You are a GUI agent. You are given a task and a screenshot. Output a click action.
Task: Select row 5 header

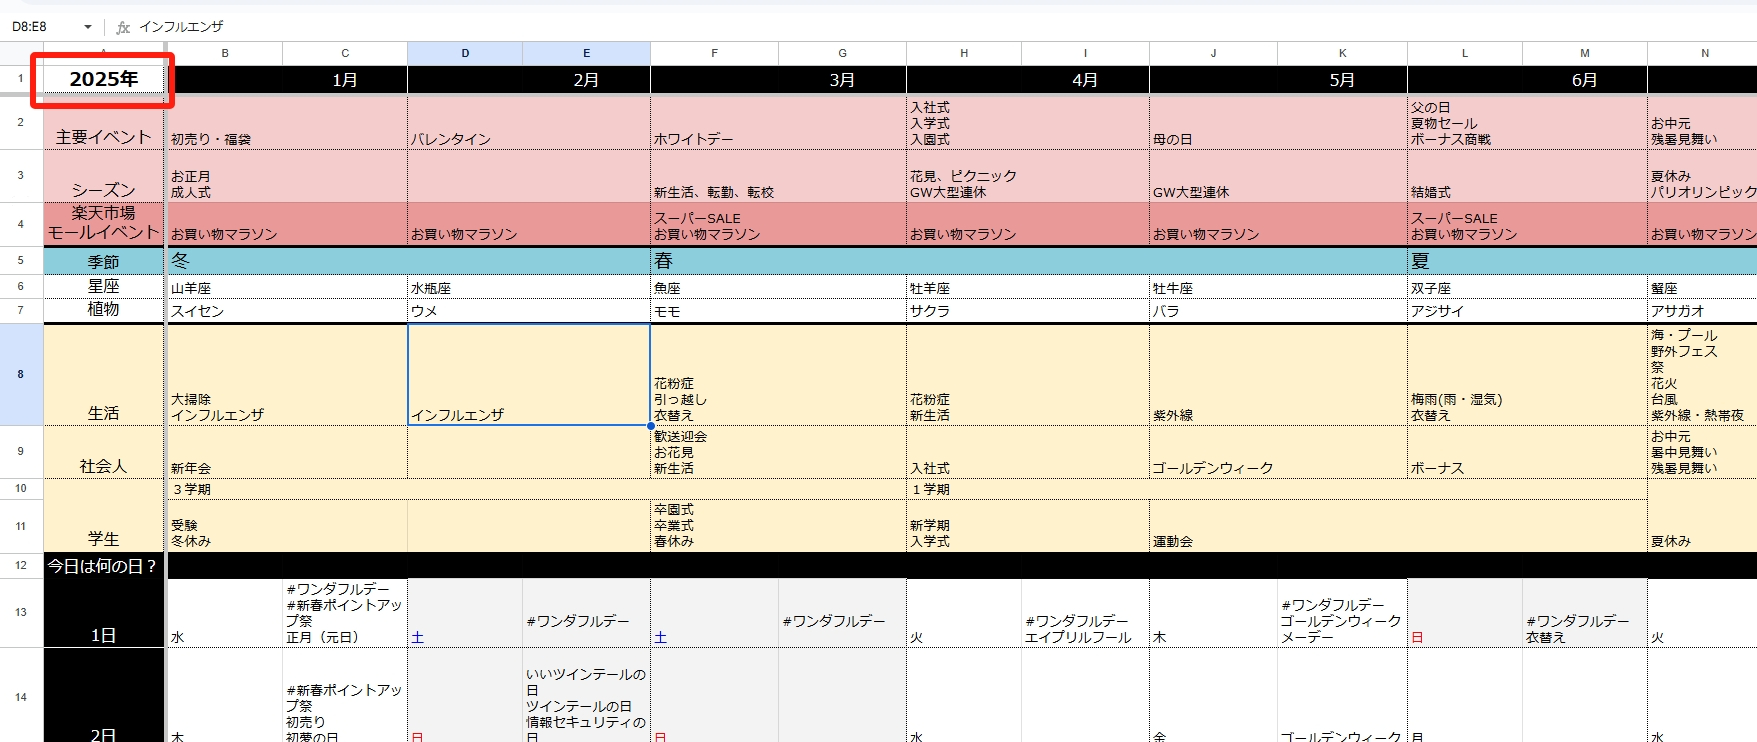point(21,260)
